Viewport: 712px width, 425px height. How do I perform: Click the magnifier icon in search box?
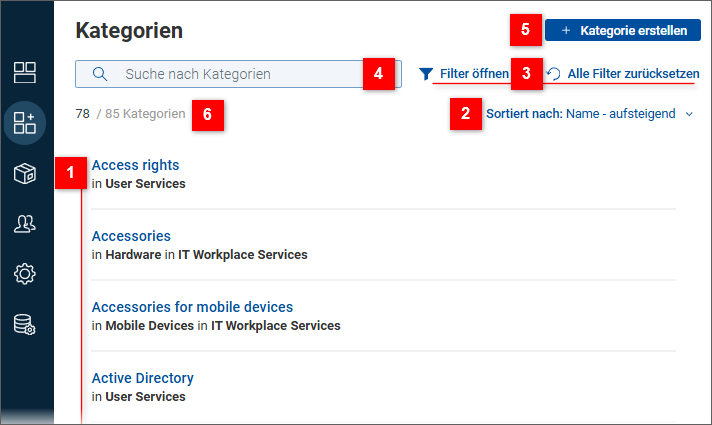tap(100, 74)
